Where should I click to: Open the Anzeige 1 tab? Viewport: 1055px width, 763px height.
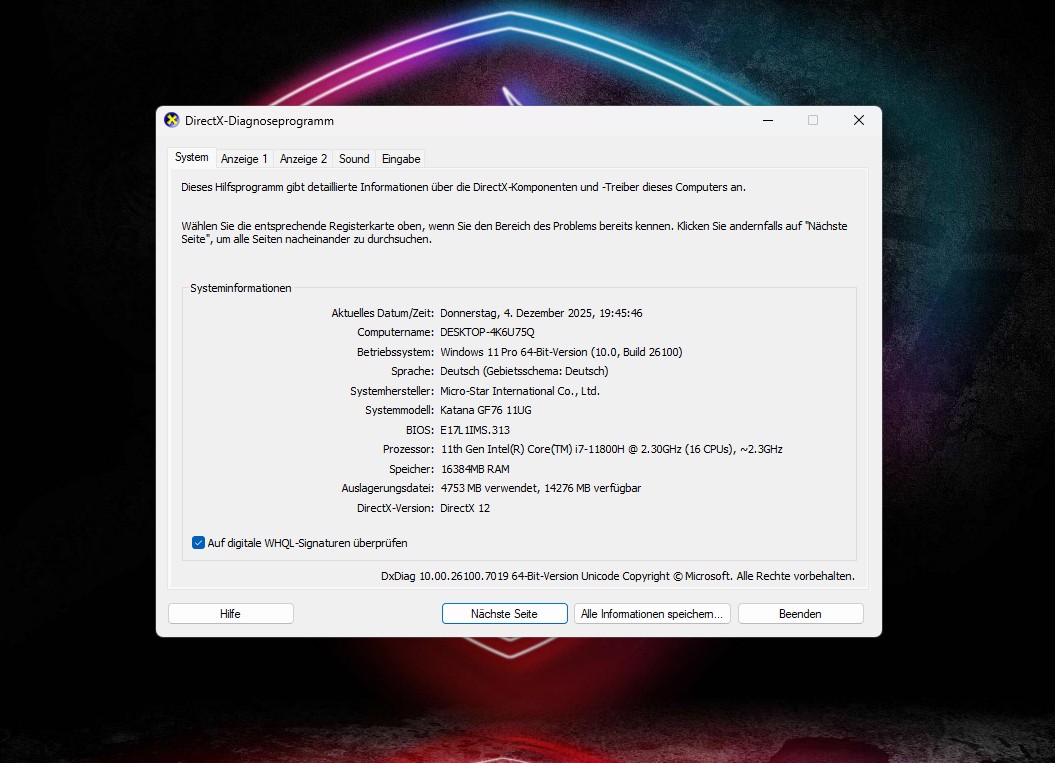pos(244,159)
